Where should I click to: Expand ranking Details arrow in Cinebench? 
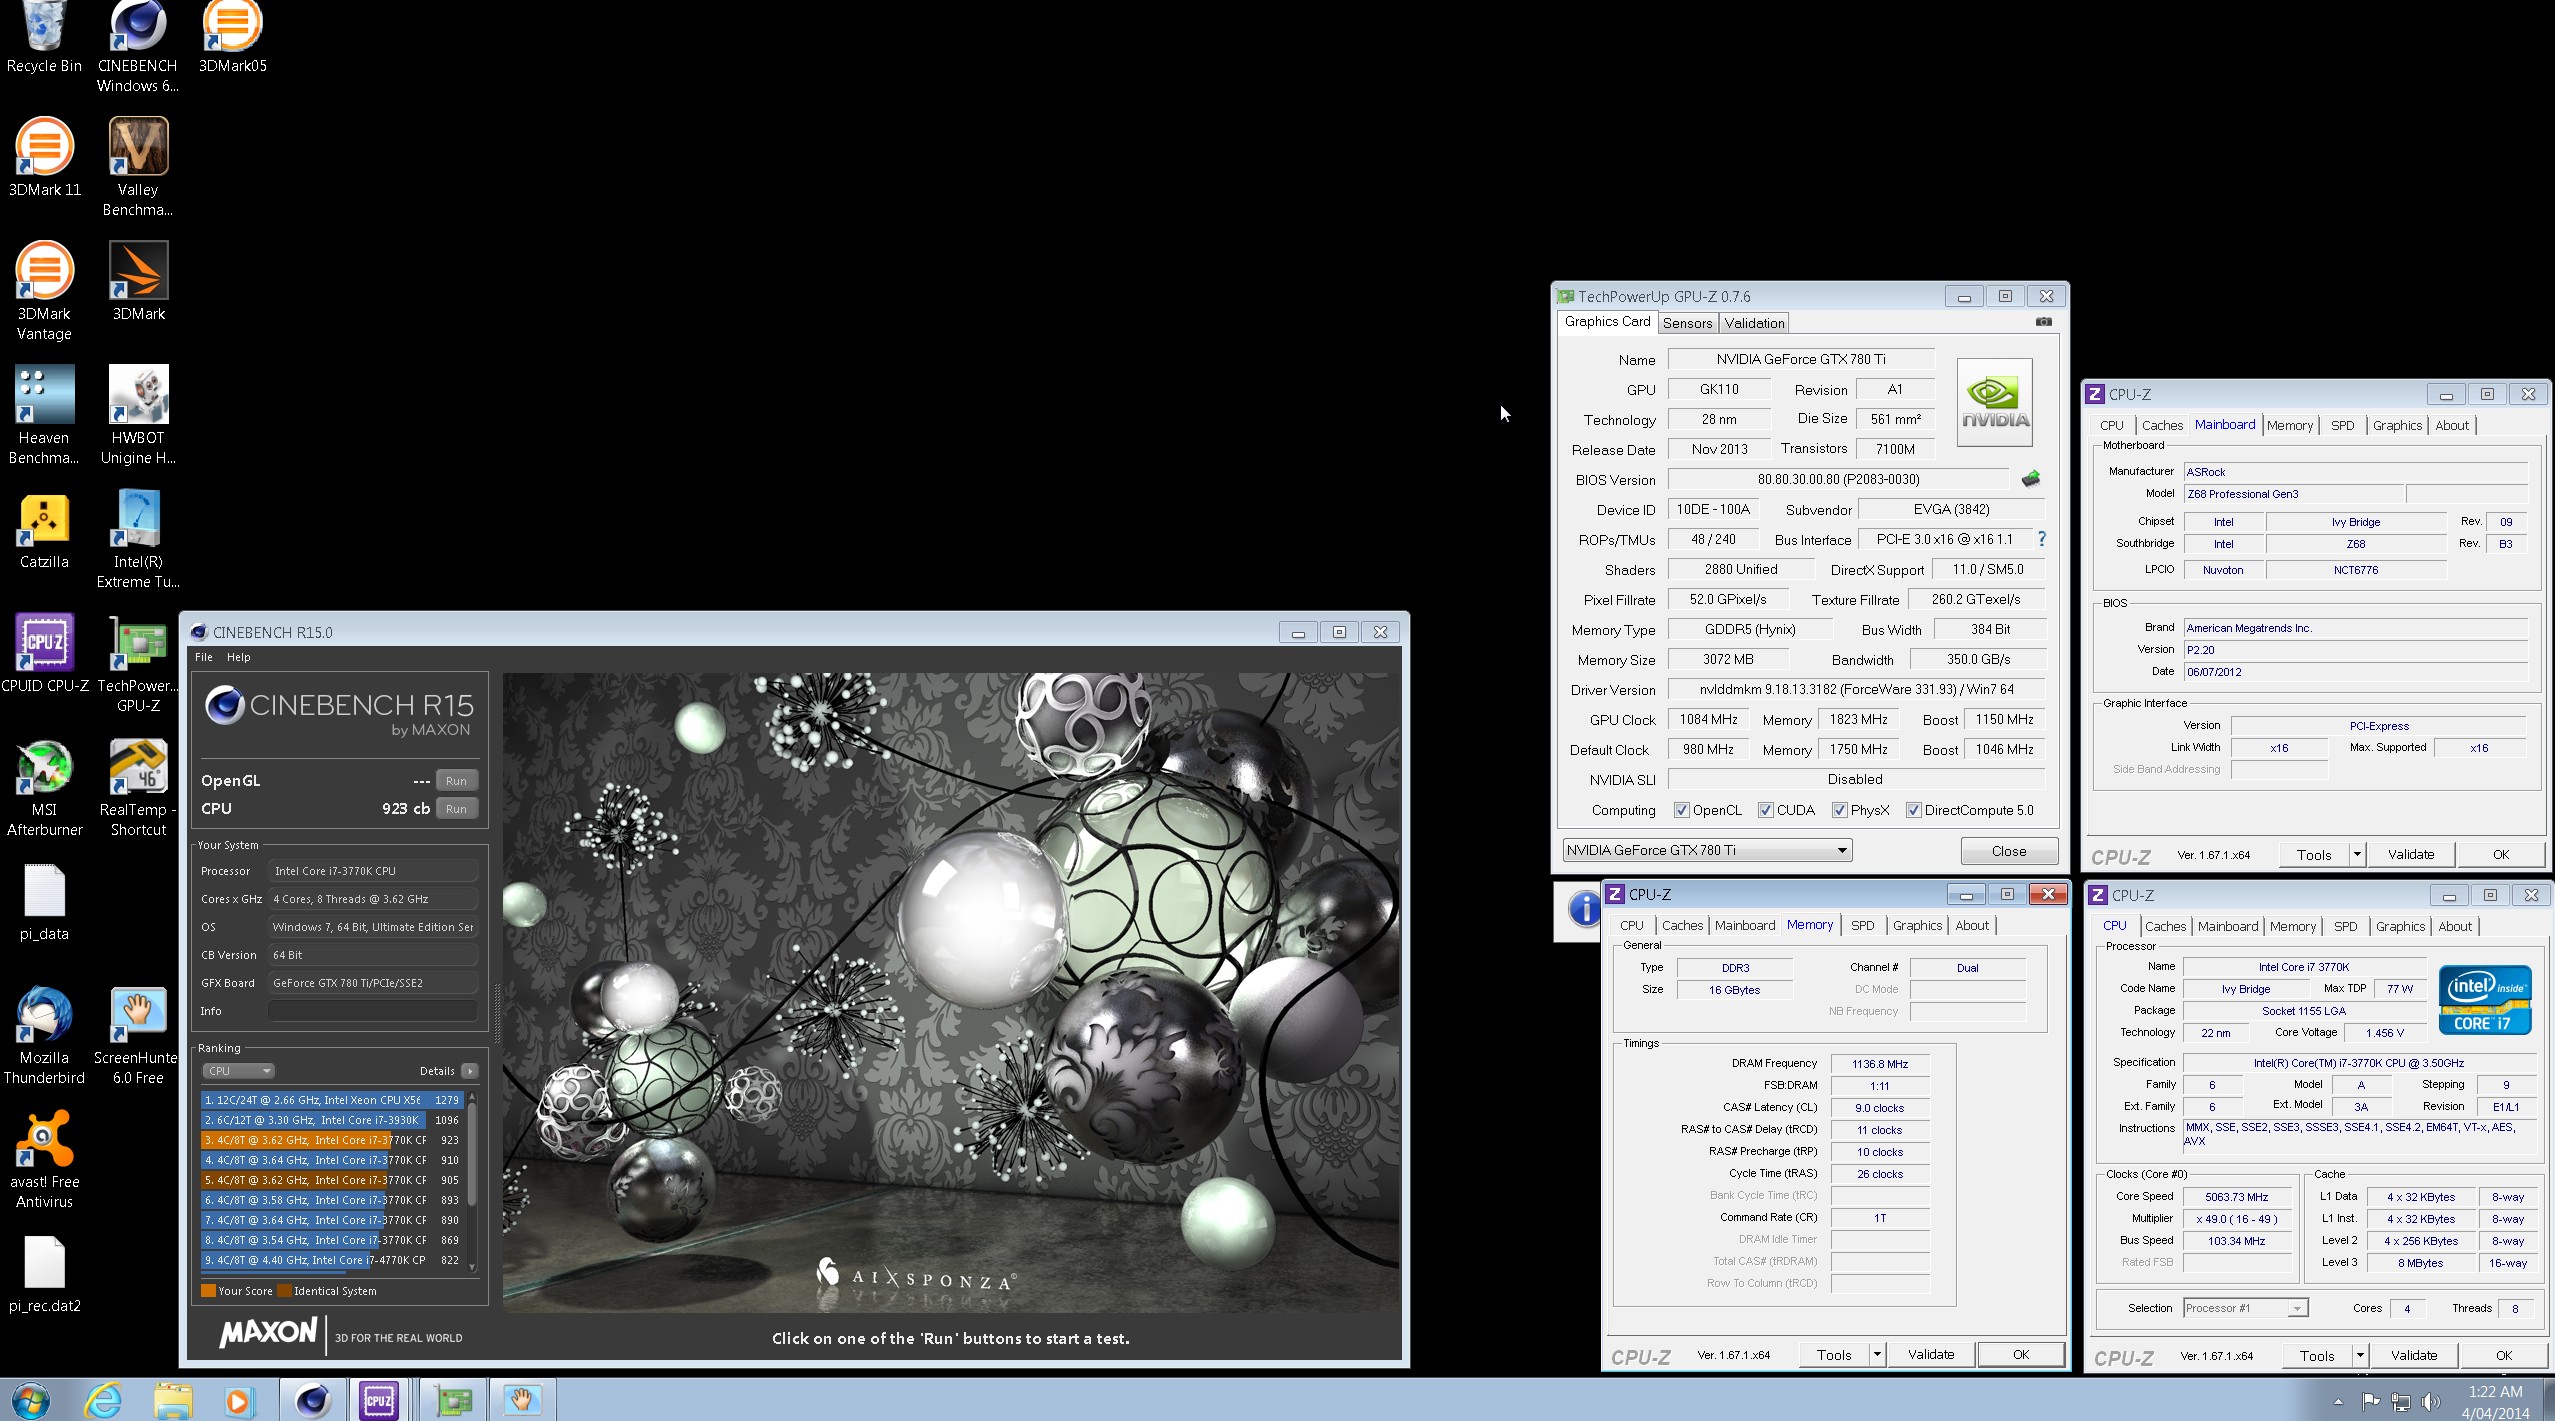point(469,1071)
